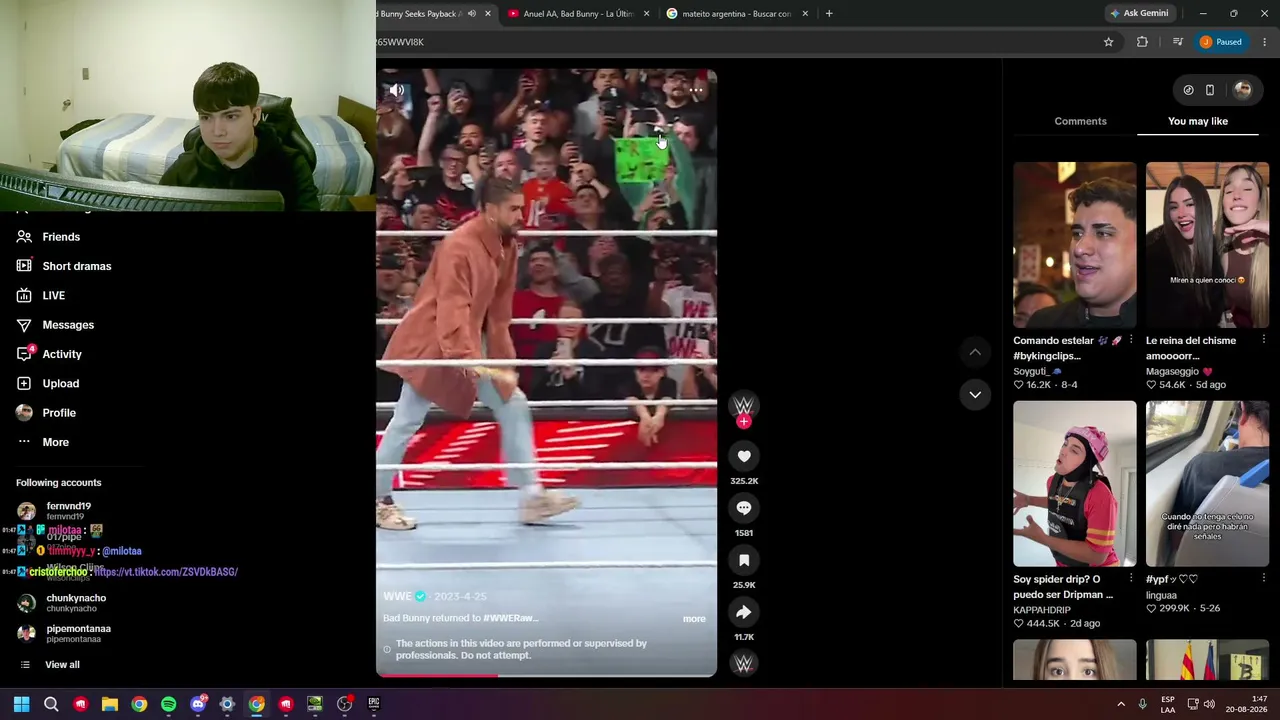Open Epic Games Launcher from taskbar
1280x720 pixels.
374,704
